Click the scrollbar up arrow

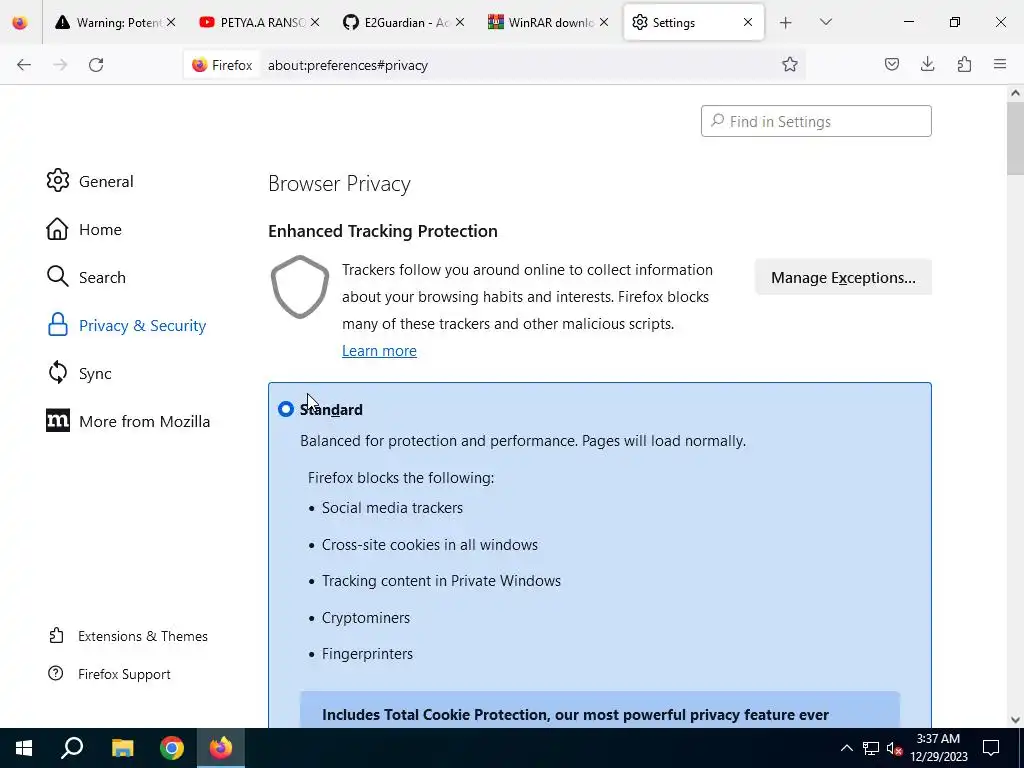coord(1015,93)
